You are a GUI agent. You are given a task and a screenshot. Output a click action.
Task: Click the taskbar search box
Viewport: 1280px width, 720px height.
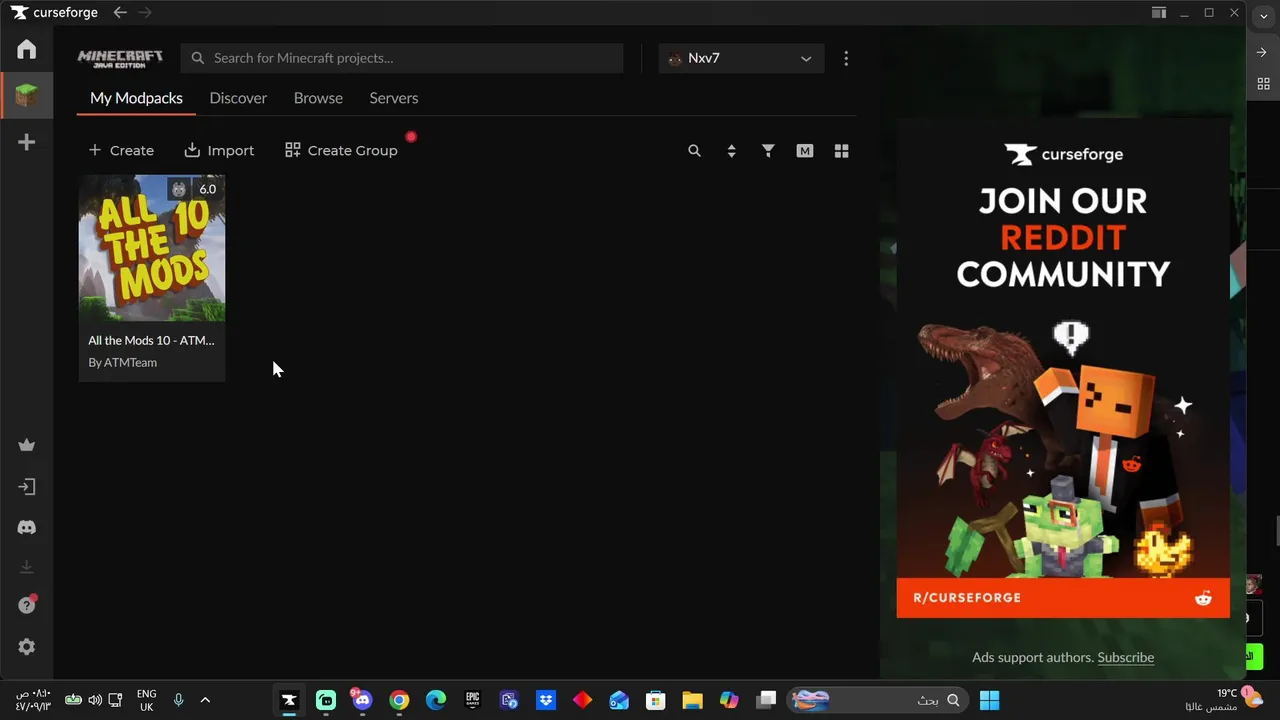(879, 700)
